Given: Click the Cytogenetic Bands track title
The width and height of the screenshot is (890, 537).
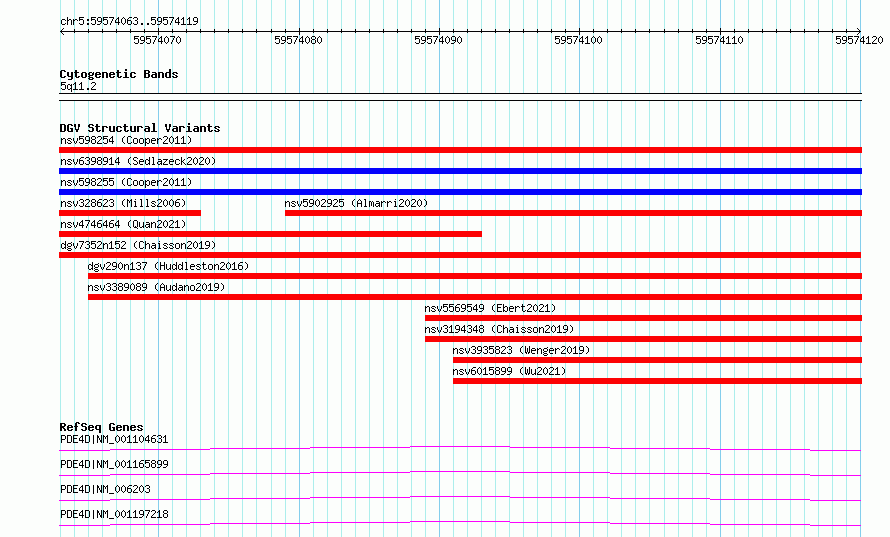Looking at the screenshot, I should (119, 74).
